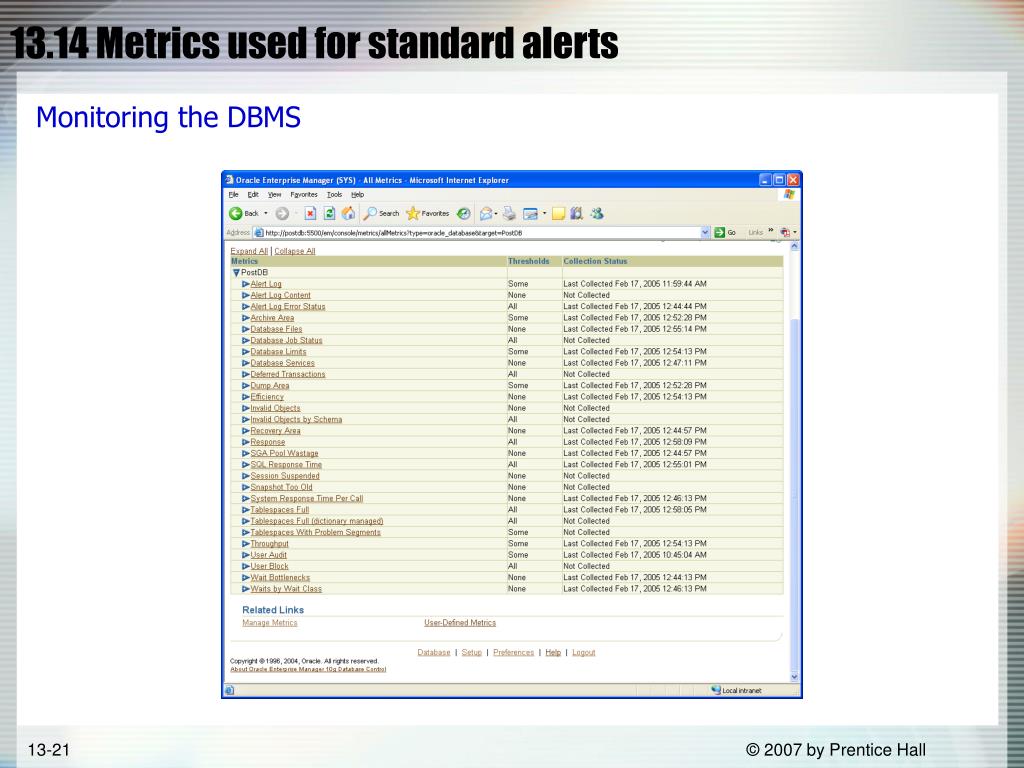
Task: Open the View menu
Action: pos(274,195)
